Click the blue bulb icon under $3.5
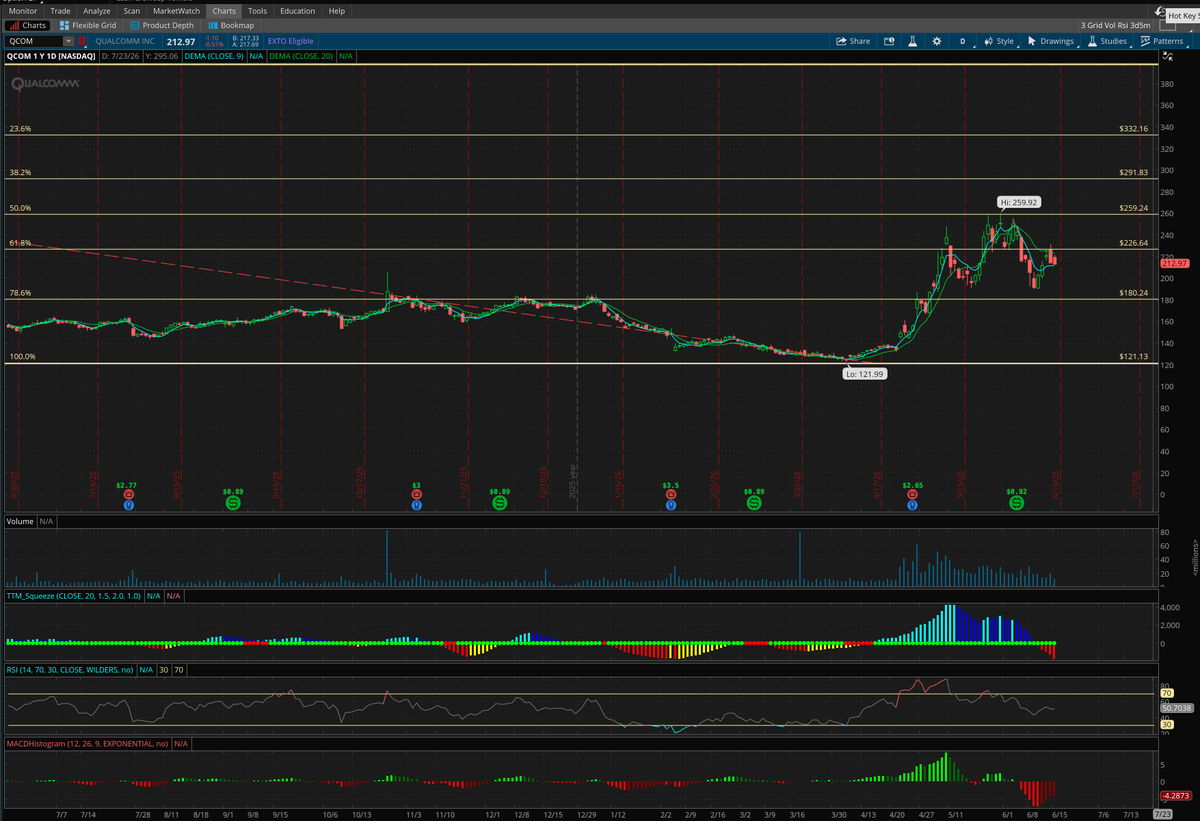 coord(669,505)
